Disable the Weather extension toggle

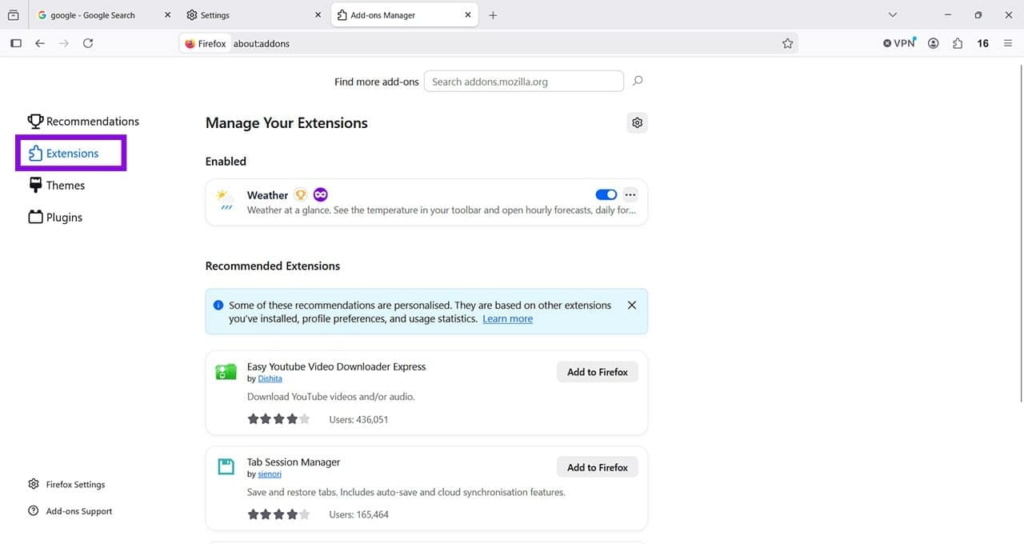tap(606, 195)
